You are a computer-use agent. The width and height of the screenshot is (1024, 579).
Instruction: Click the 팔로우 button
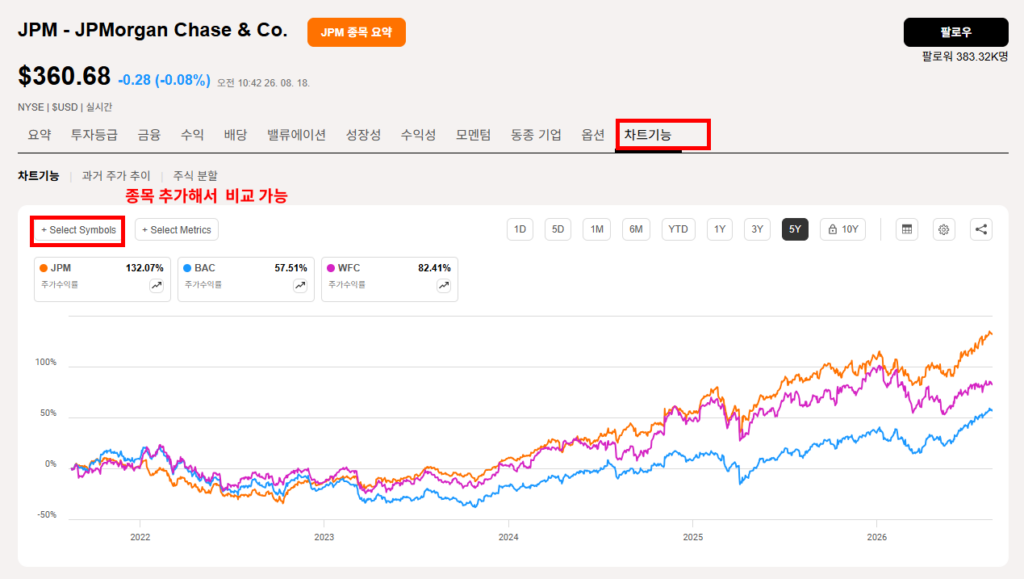click(955, 32)
